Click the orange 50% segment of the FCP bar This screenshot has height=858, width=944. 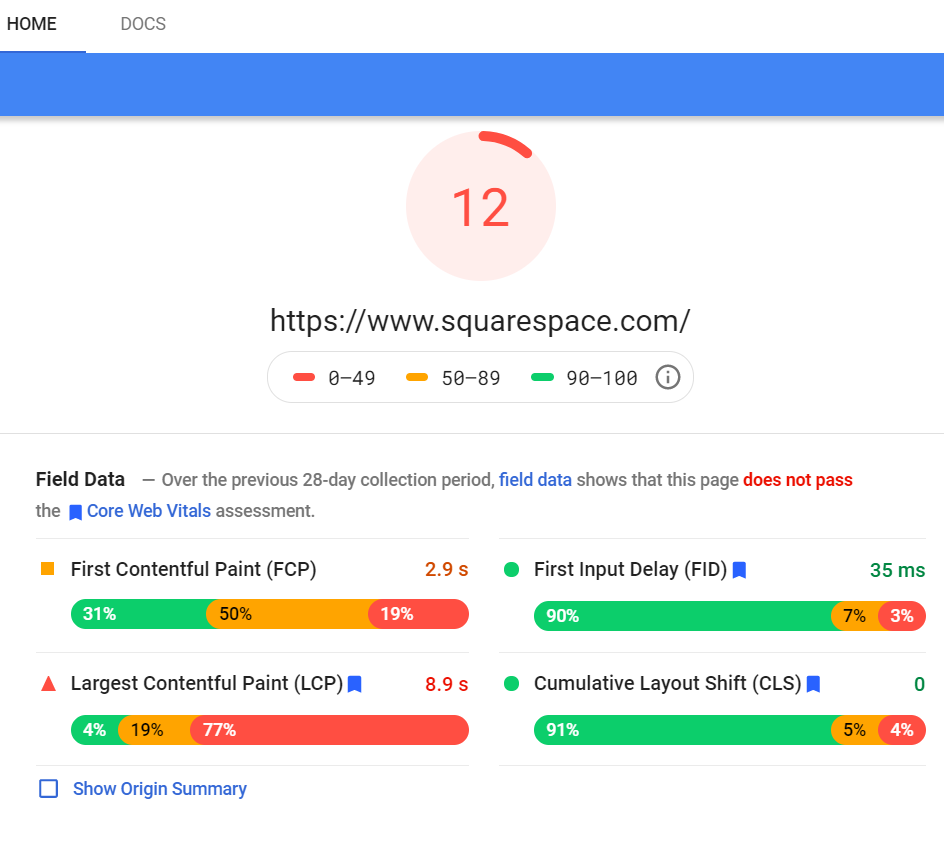(x=288, y=614)
